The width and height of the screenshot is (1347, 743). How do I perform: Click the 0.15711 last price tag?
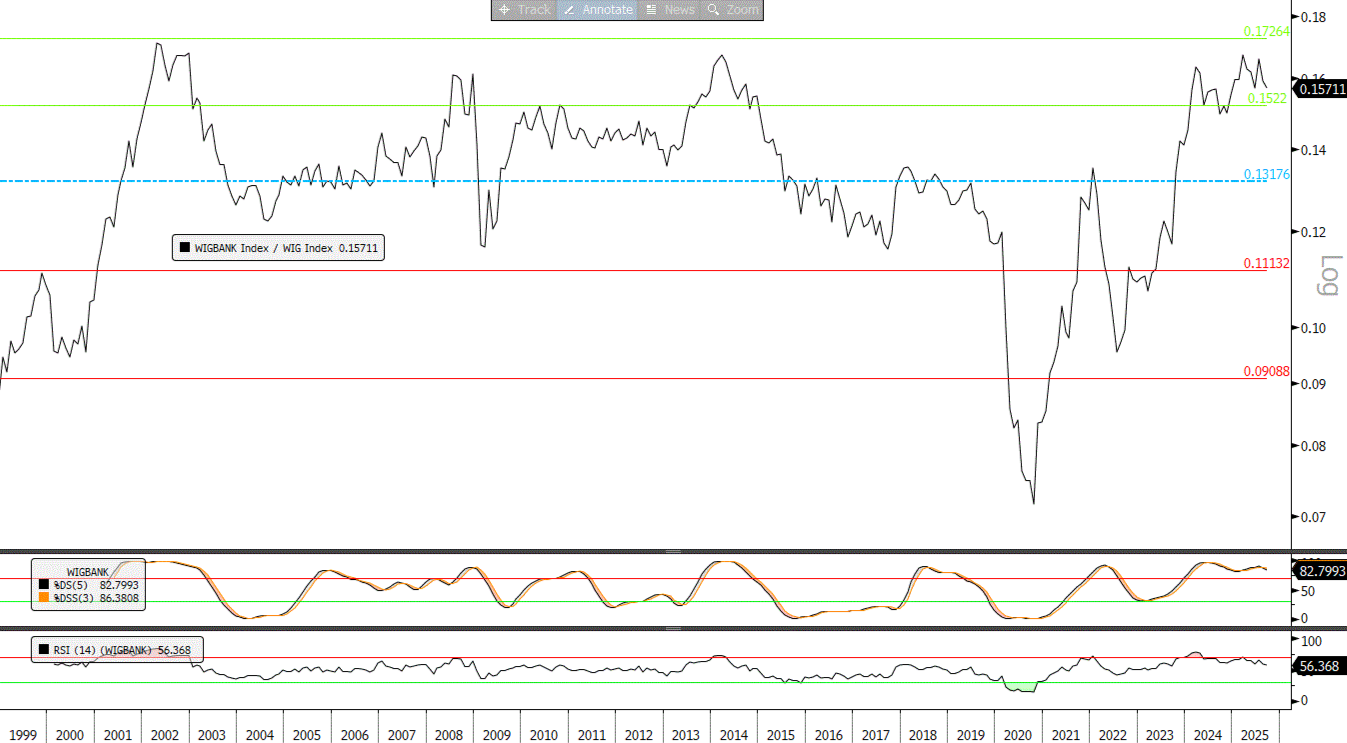1318,89
